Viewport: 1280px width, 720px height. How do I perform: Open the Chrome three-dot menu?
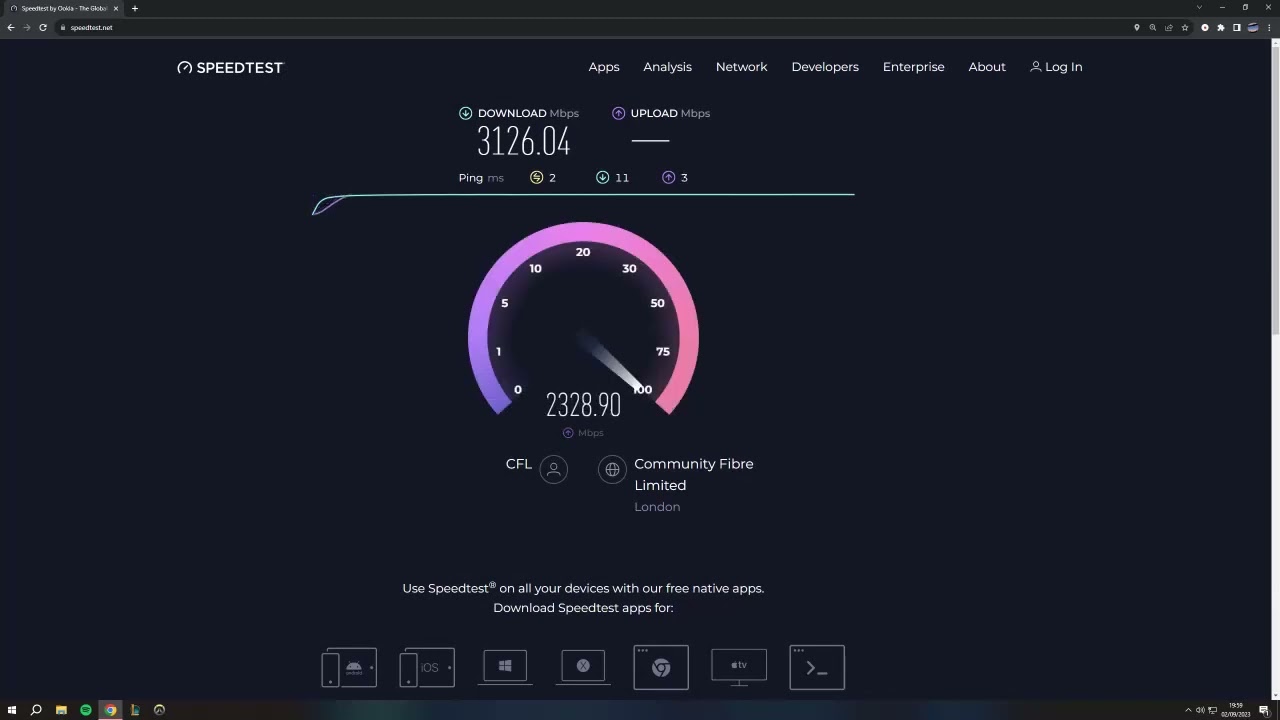pos(1269,27)
